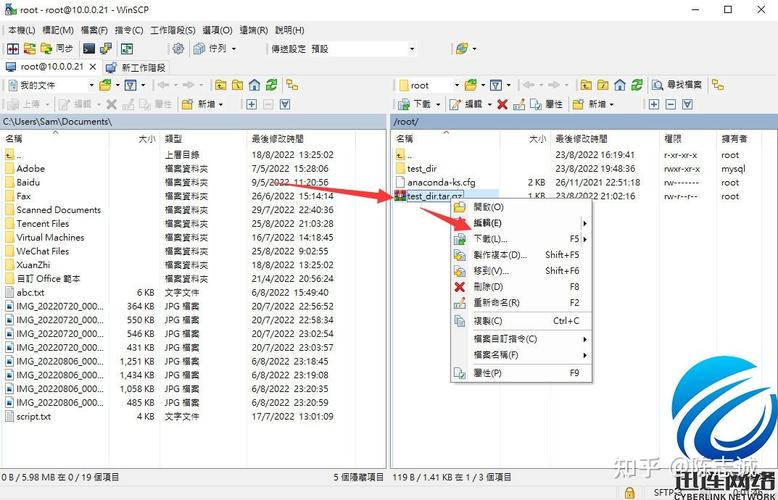This screenshot has width=778, height=500.
Task: Choose 下載(L)... in context menu
Action: [521, 239]
